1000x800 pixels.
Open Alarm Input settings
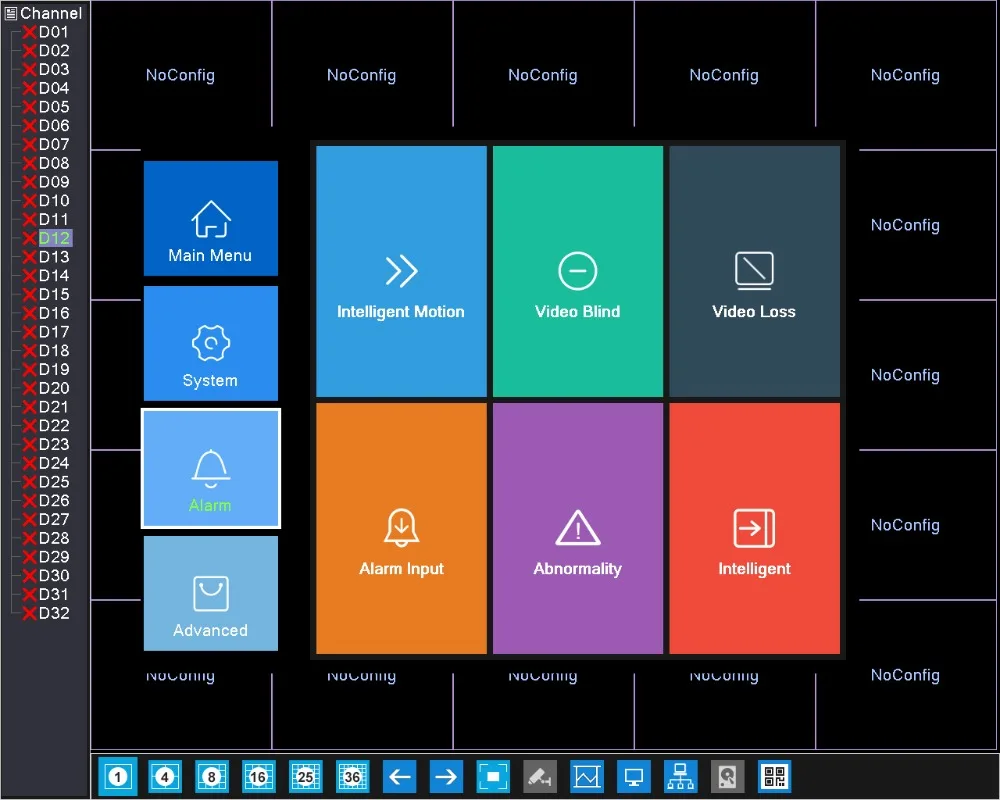(401, 528)
